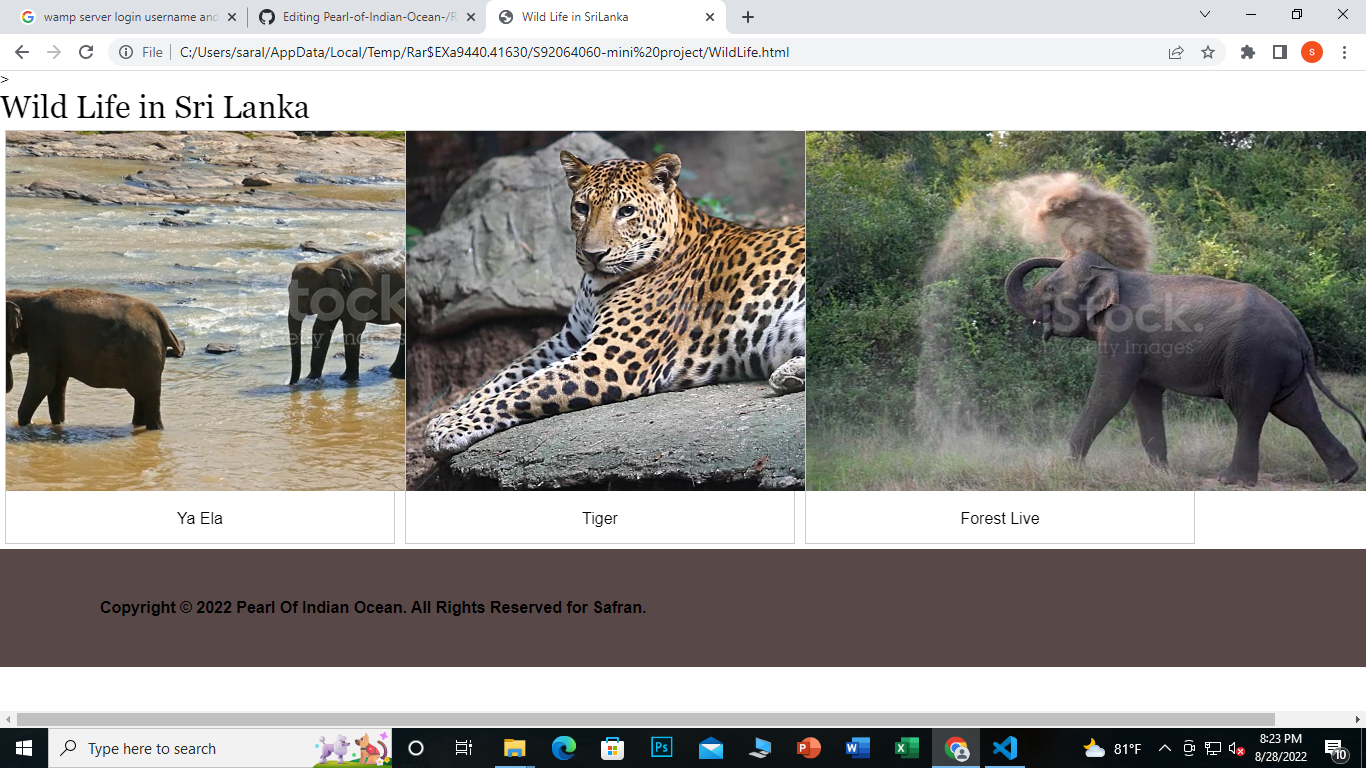Click the share icon in the address bar
This screenshot has width=1366, height=768.
[1177, 51]
